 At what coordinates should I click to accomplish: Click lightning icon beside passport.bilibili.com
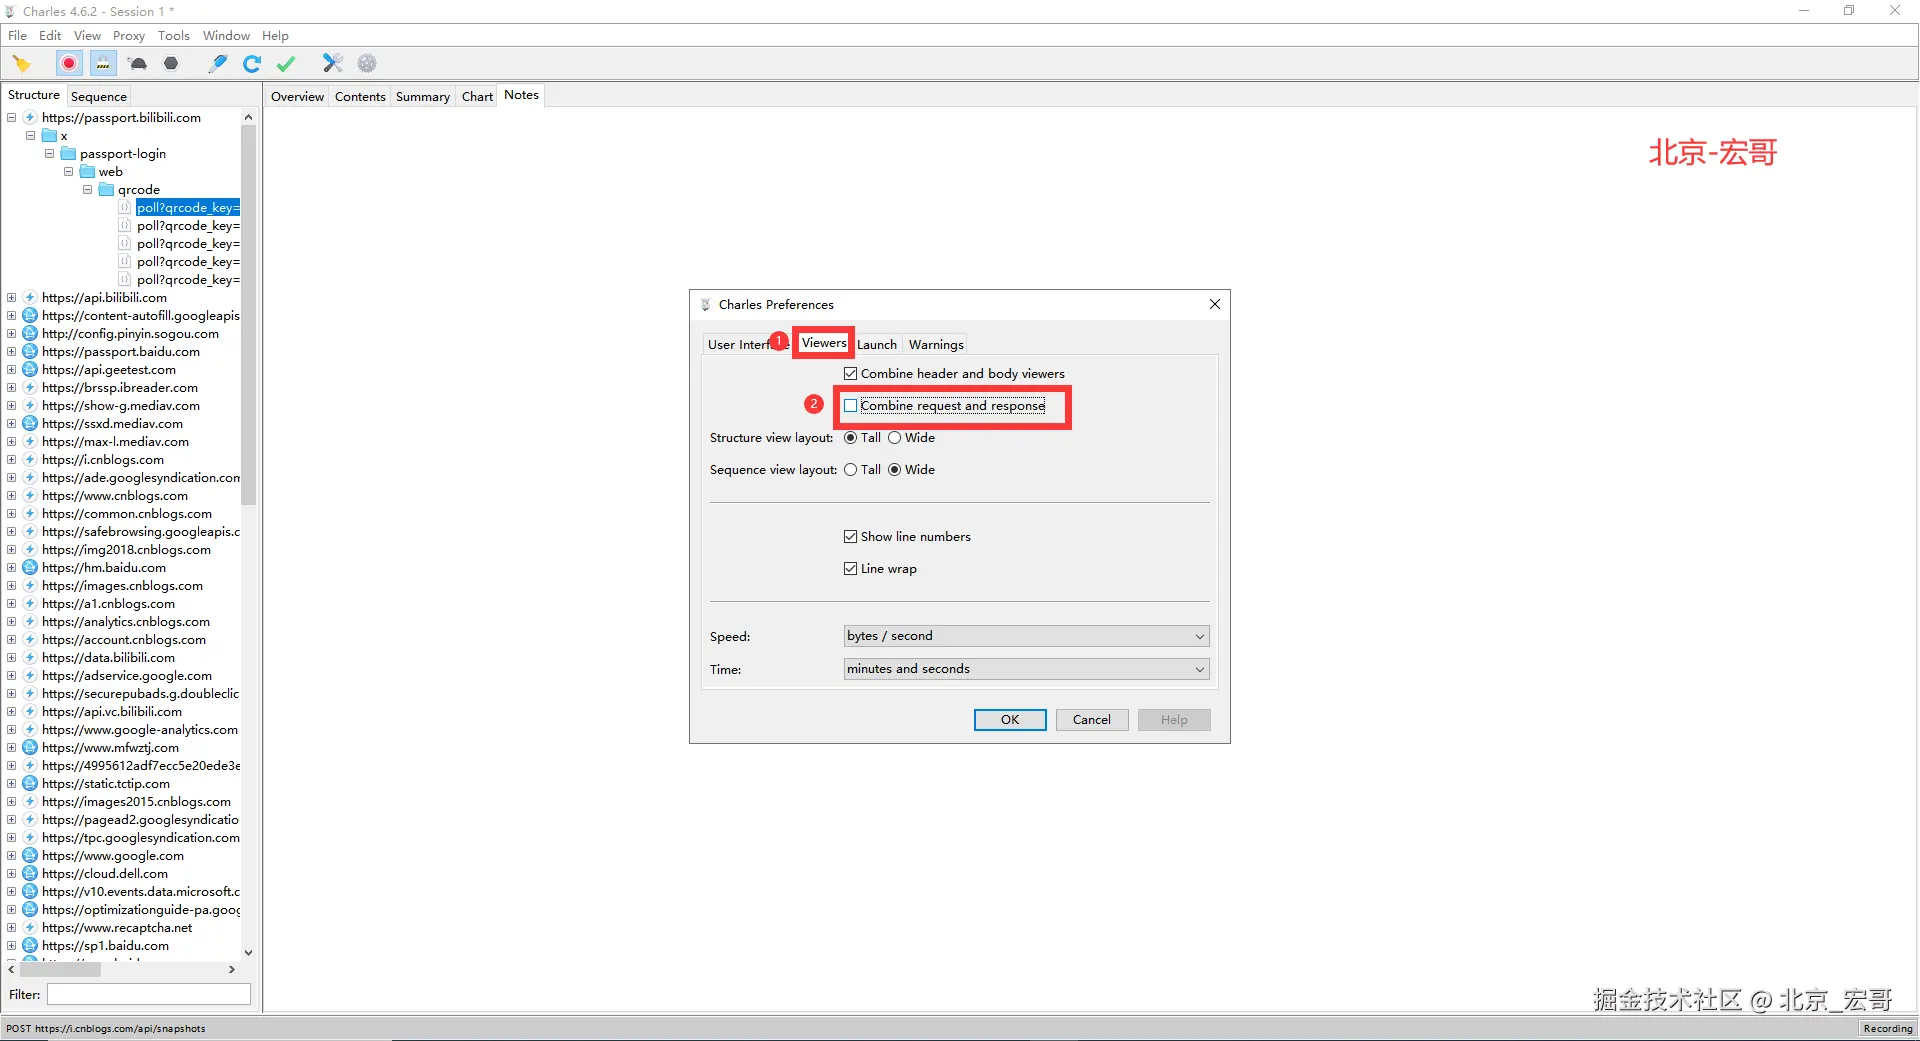click(x=30, y=118)
